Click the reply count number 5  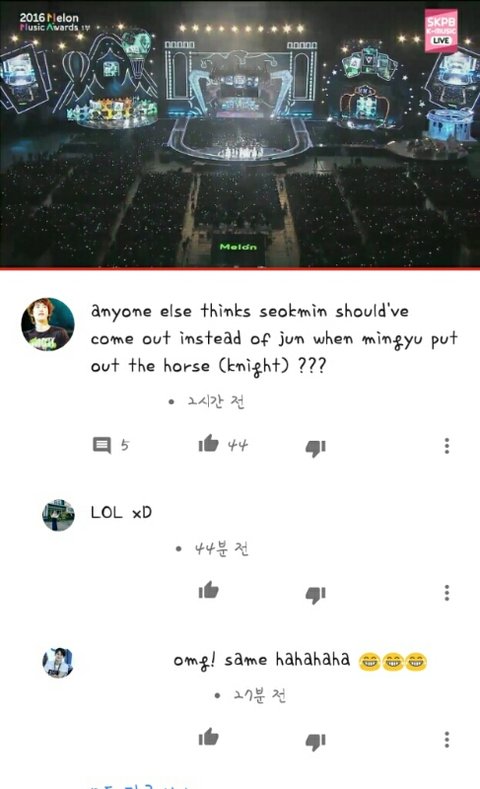(125, 445)
